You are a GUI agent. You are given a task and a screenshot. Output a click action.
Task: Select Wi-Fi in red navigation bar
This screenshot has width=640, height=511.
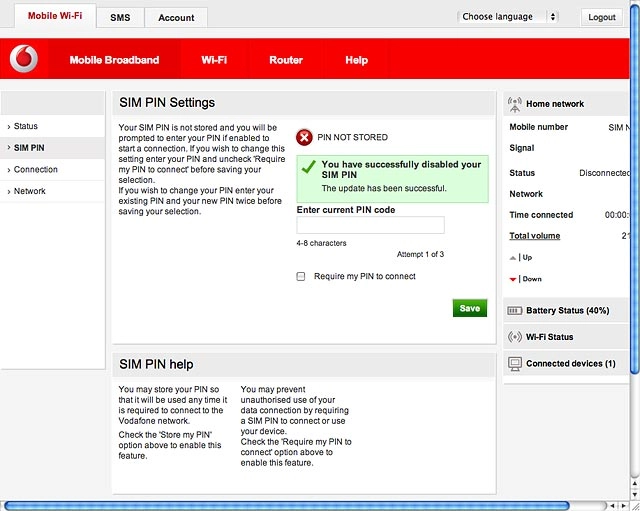coord(214,60)
